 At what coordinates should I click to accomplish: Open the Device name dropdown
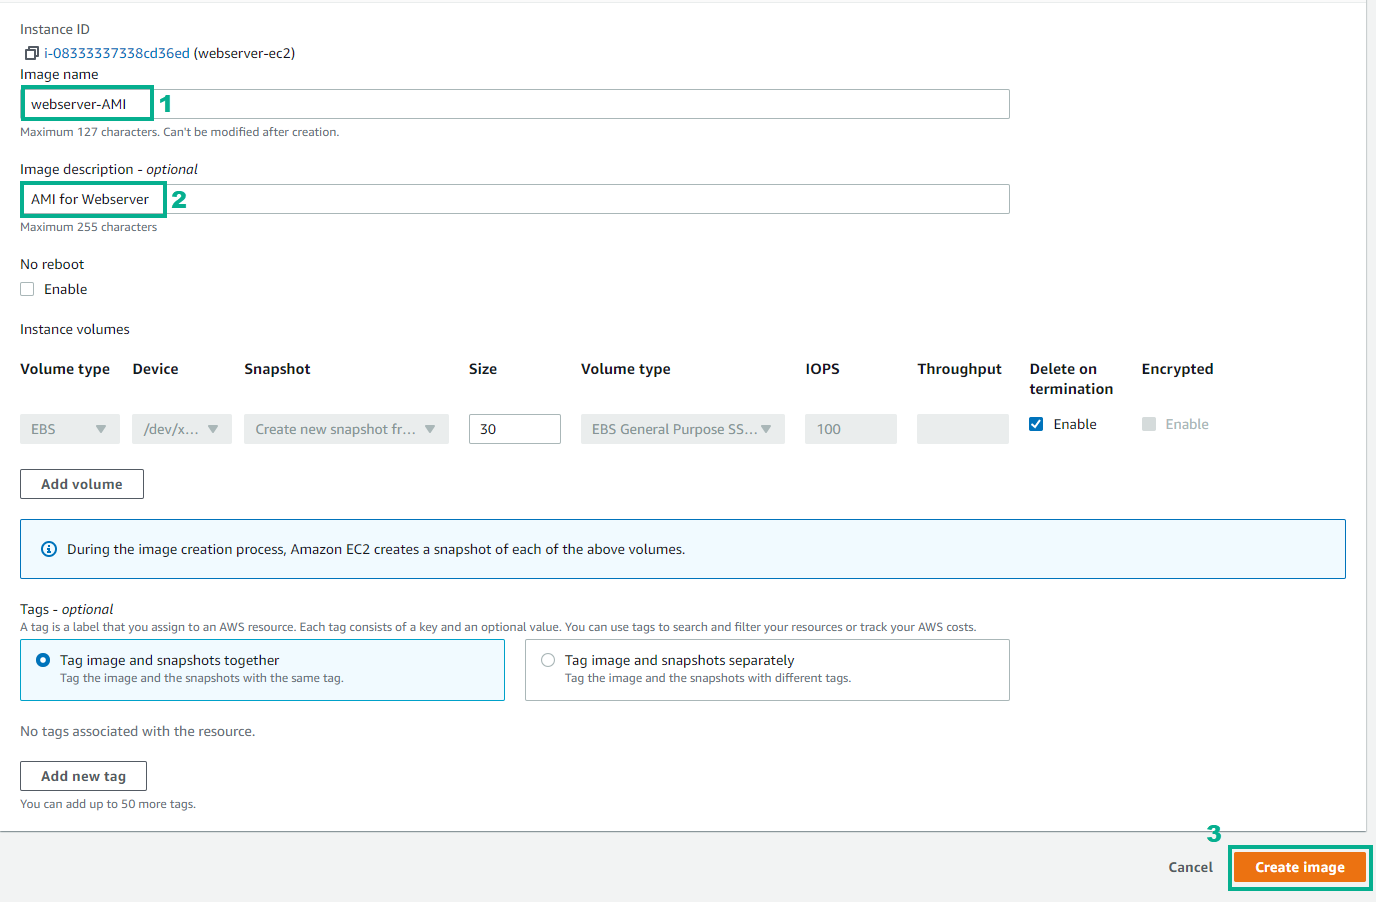181,428
